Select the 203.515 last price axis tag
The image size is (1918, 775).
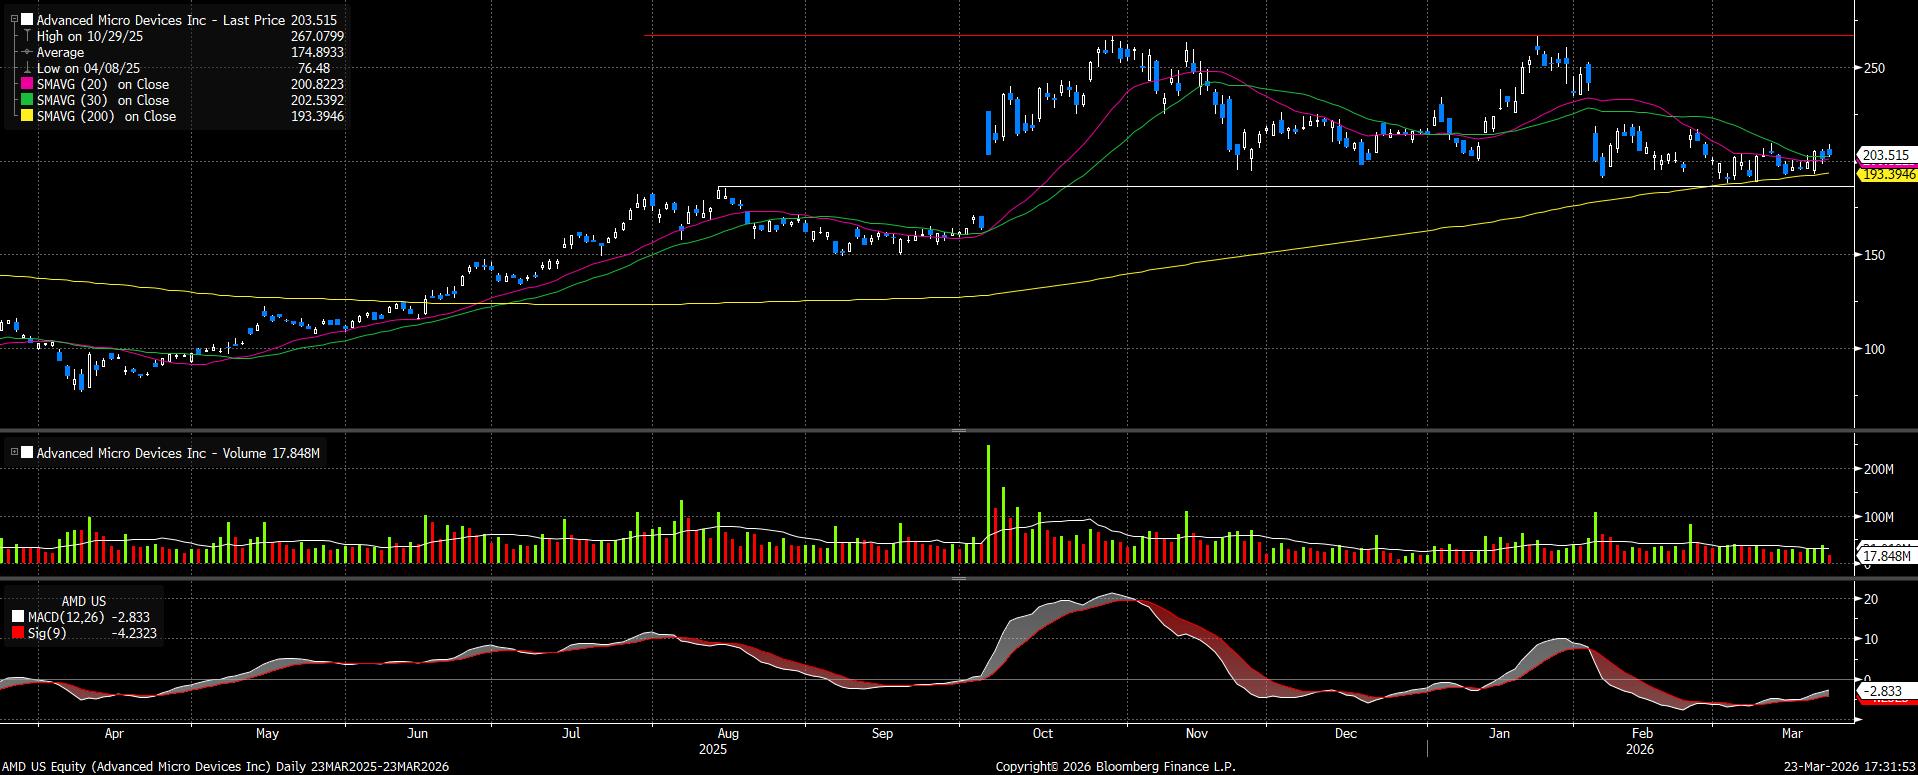coord(1885,155)
